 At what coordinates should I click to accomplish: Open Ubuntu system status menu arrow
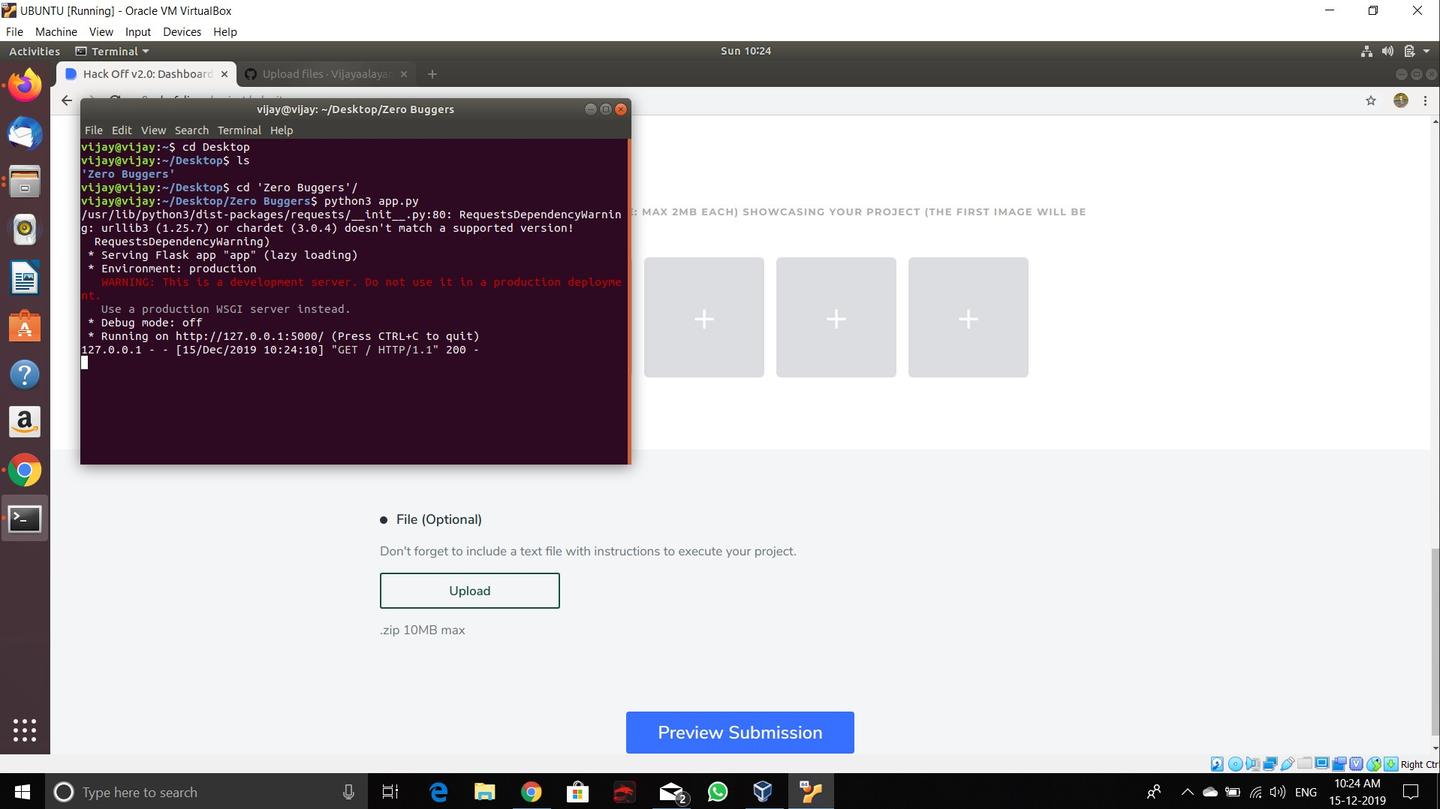(x=1426, y=51)
